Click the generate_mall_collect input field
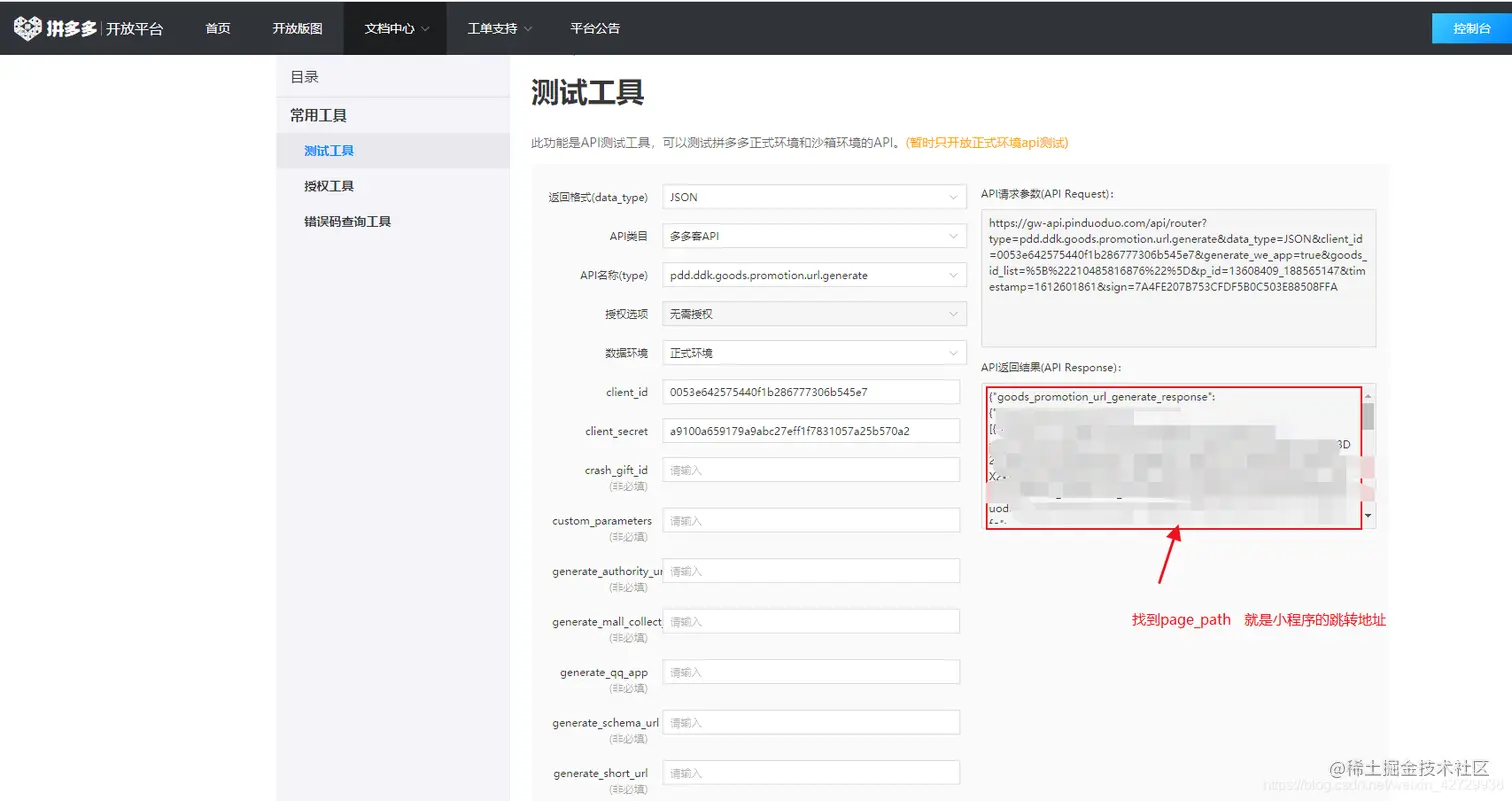1512x801 pixels. (x=811, y=621)
